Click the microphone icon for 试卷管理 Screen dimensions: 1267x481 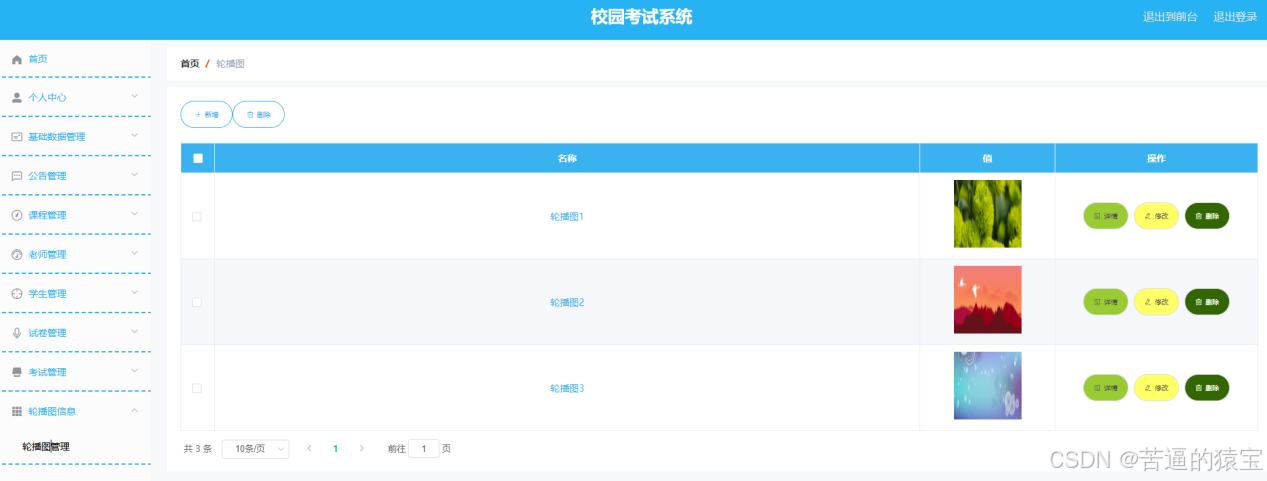tap(16, 333)
